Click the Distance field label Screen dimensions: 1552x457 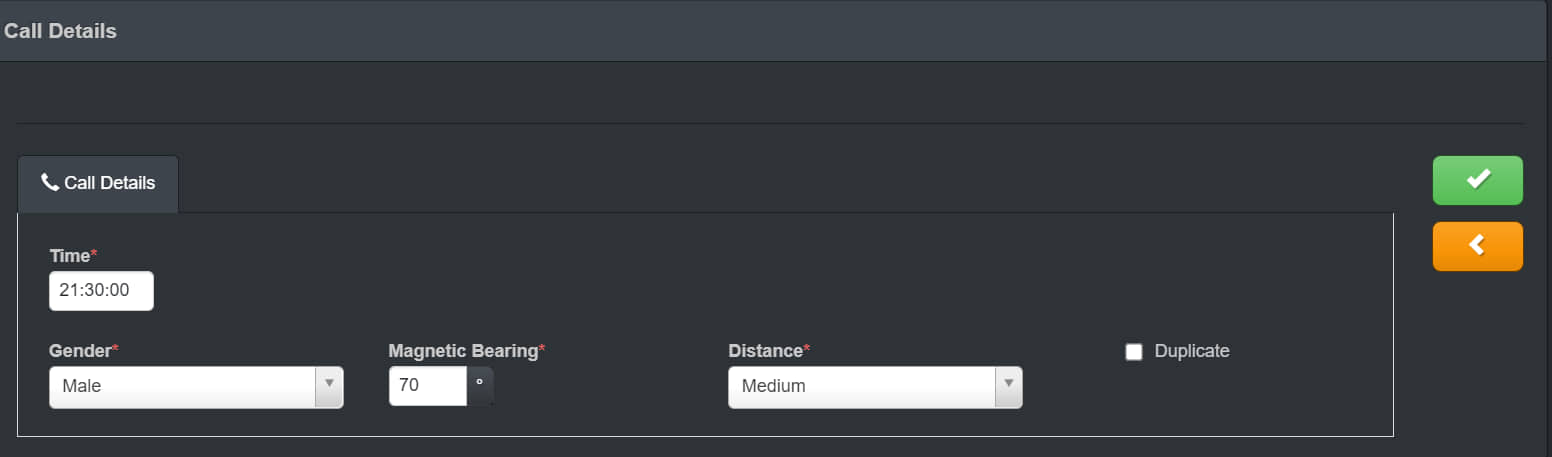coord(765,351)
